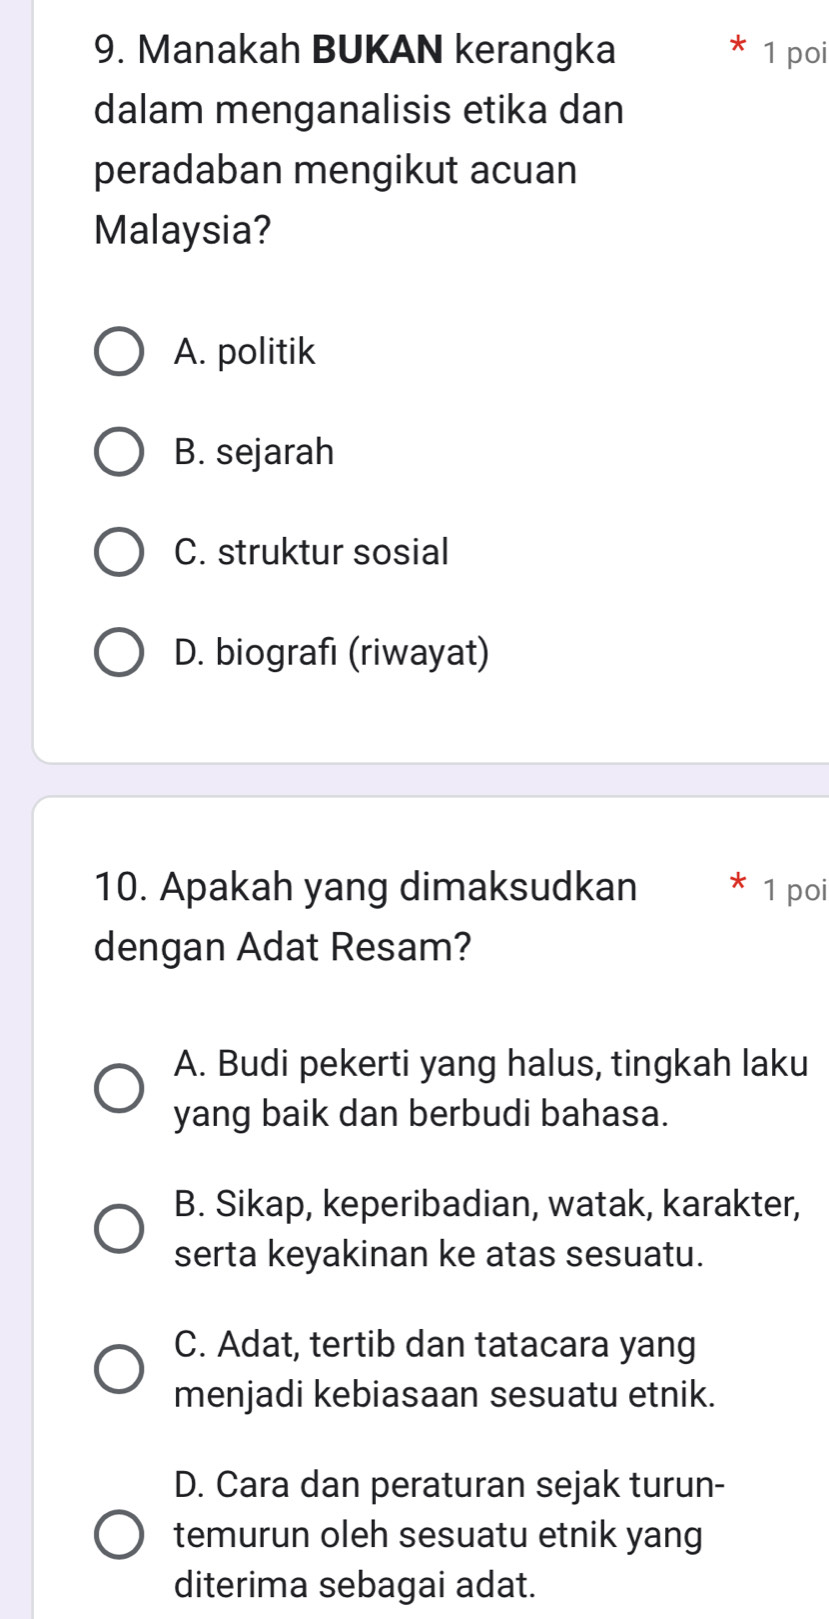
Task: Select radio for Cara dan peraturan sejak turun-temurun
Action: click(119, 1534)
